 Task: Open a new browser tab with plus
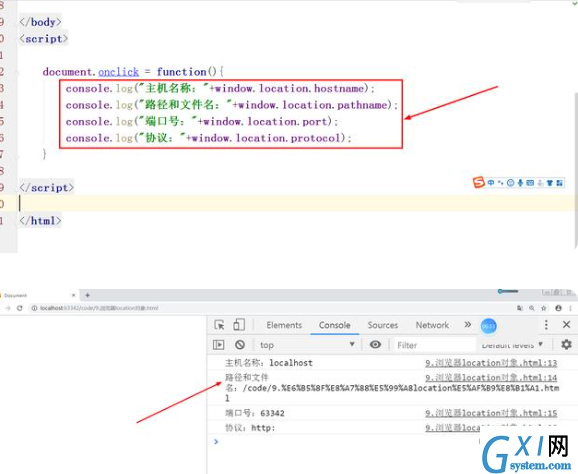click(87, 295)
